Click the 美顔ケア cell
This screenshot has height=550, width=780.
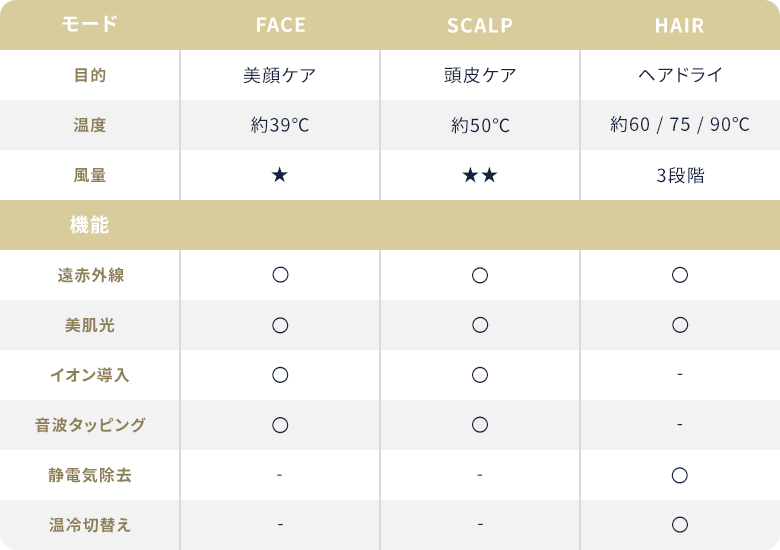point(280,75)
